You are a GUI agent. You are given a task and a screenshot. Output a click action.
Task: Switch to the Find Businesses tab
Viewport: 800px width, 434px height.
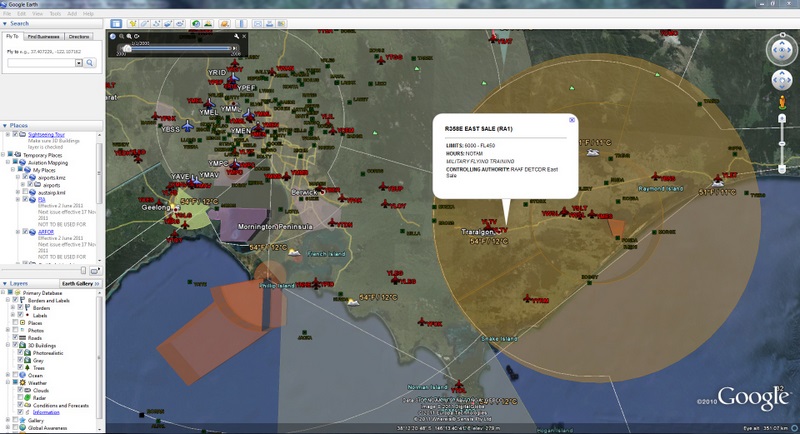tap(44, 37)
